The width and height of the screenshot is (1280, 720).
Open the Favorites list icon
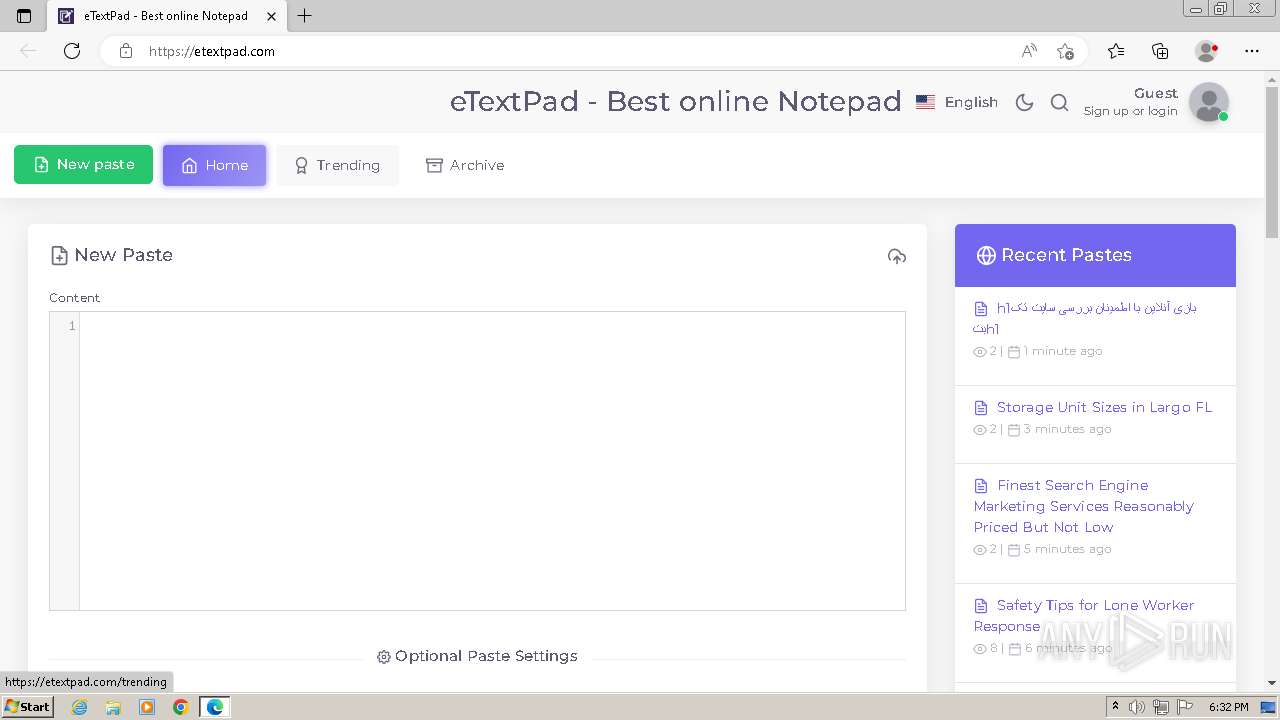click(1116, 51)
